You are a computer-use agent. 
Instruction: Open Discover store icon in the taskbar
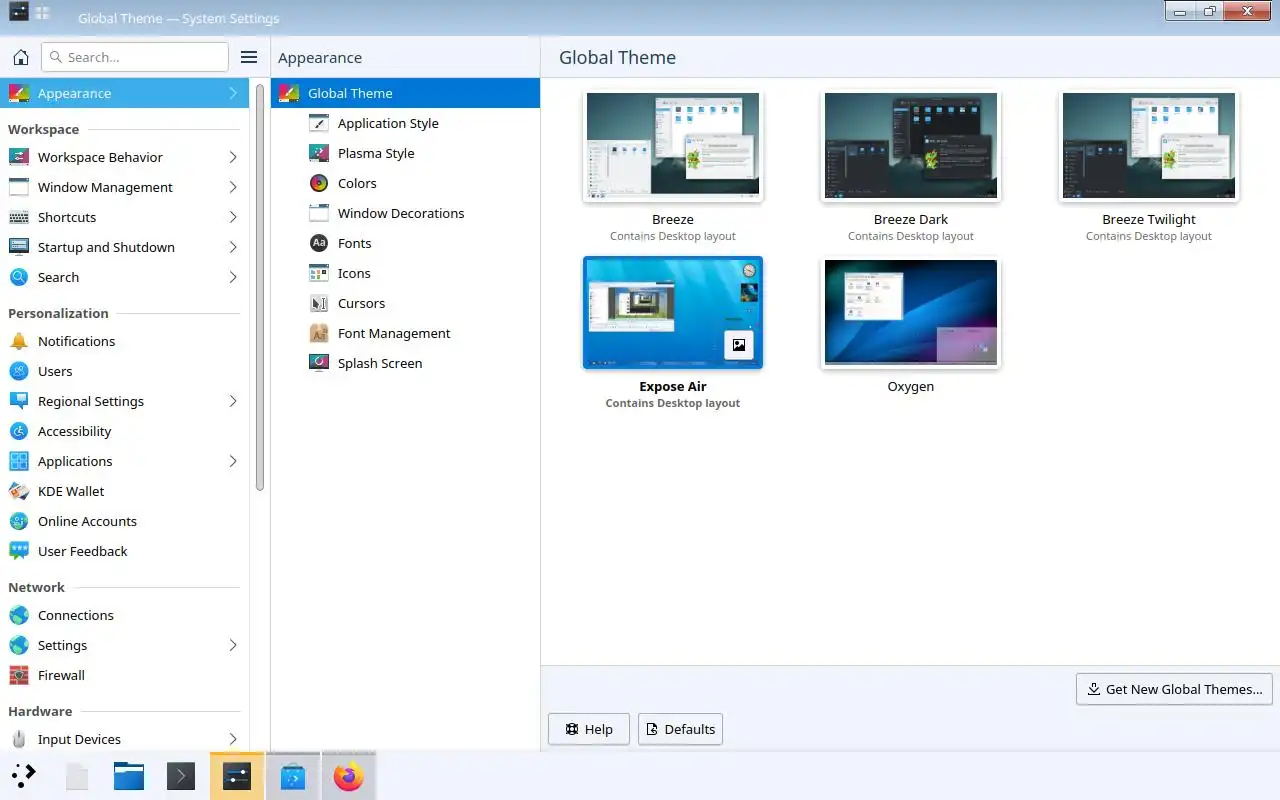(293, 776)
